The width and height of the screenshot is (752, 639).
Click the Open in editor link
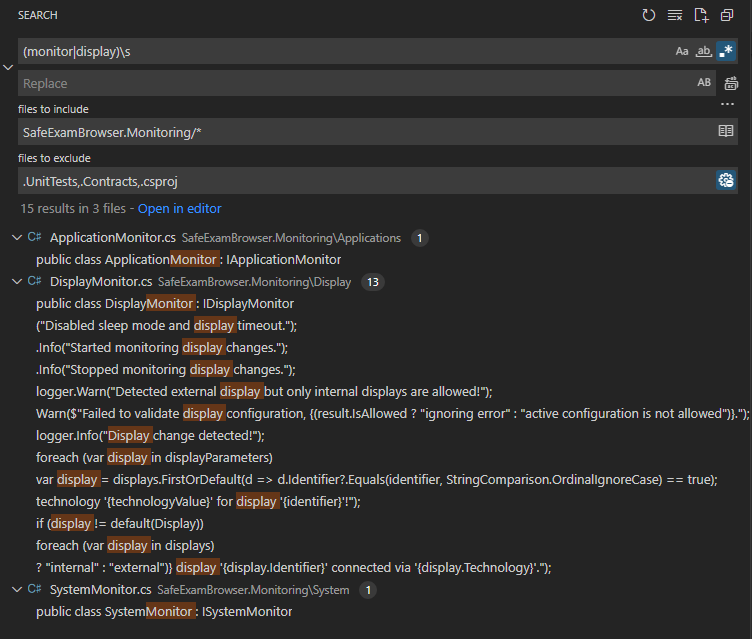coord(179,209)
